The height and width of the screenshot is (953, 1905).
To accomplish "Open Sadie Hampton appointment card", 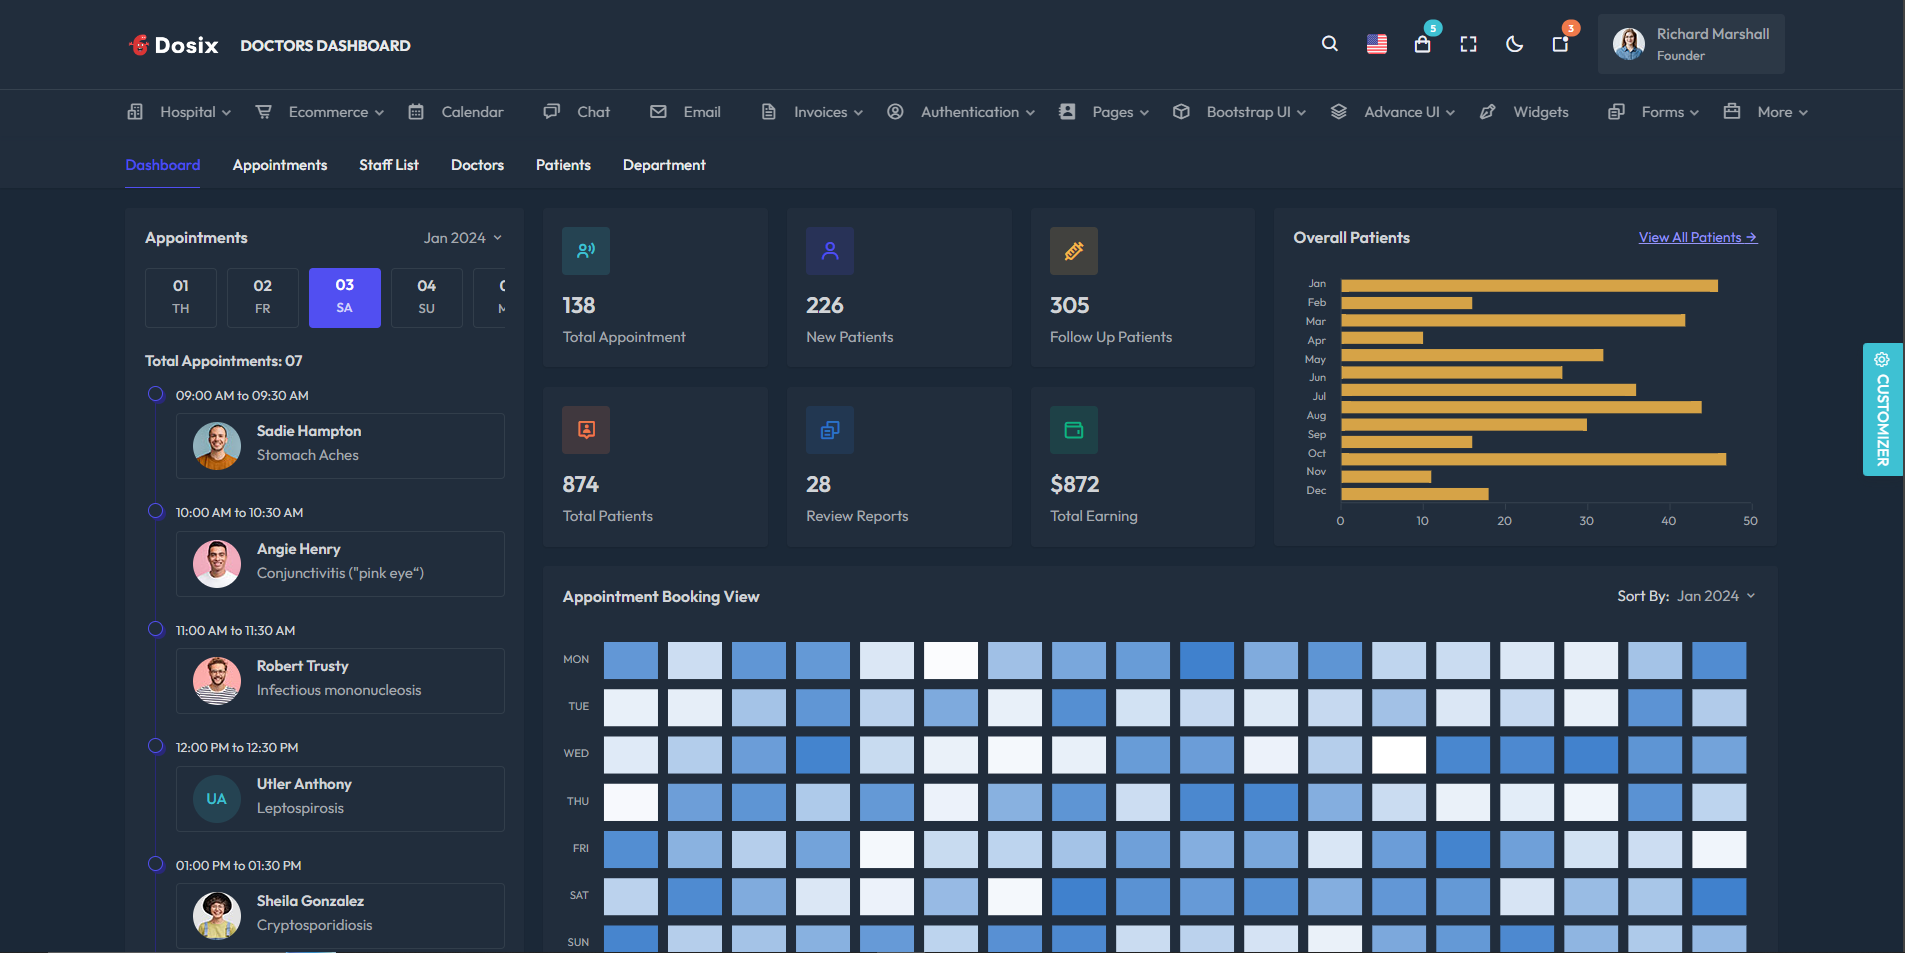I will (x=340, y=446).
